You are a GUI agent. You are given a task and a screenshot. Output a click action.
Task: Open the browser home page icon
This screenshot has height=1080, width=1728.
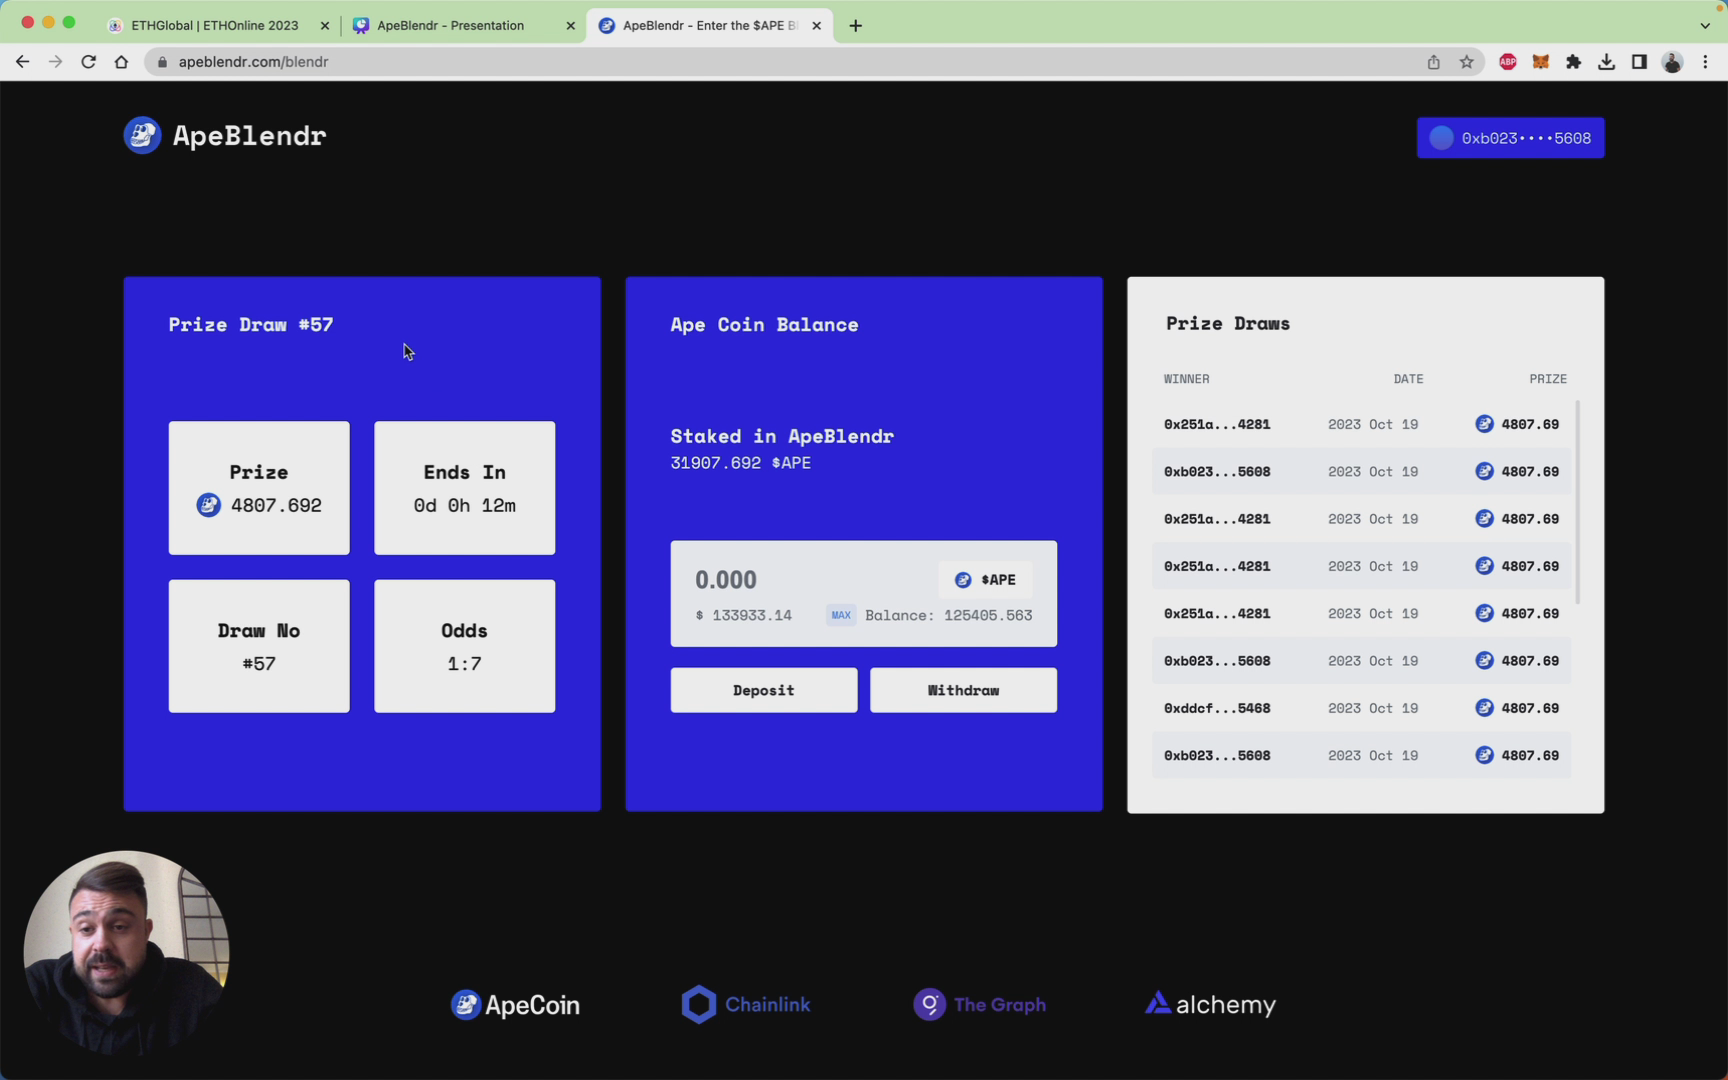tap(121, 62)
